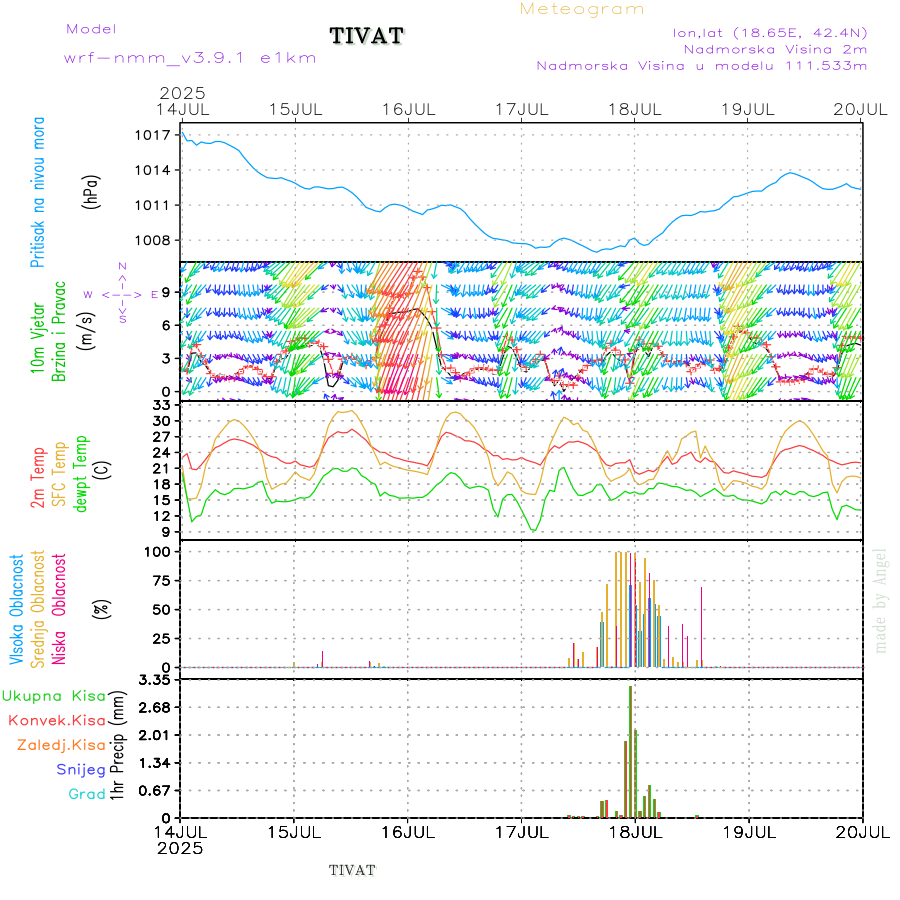
Task: Click the "Ukupna Kisa" total rain legend
Action: click(x=54, y=696)
